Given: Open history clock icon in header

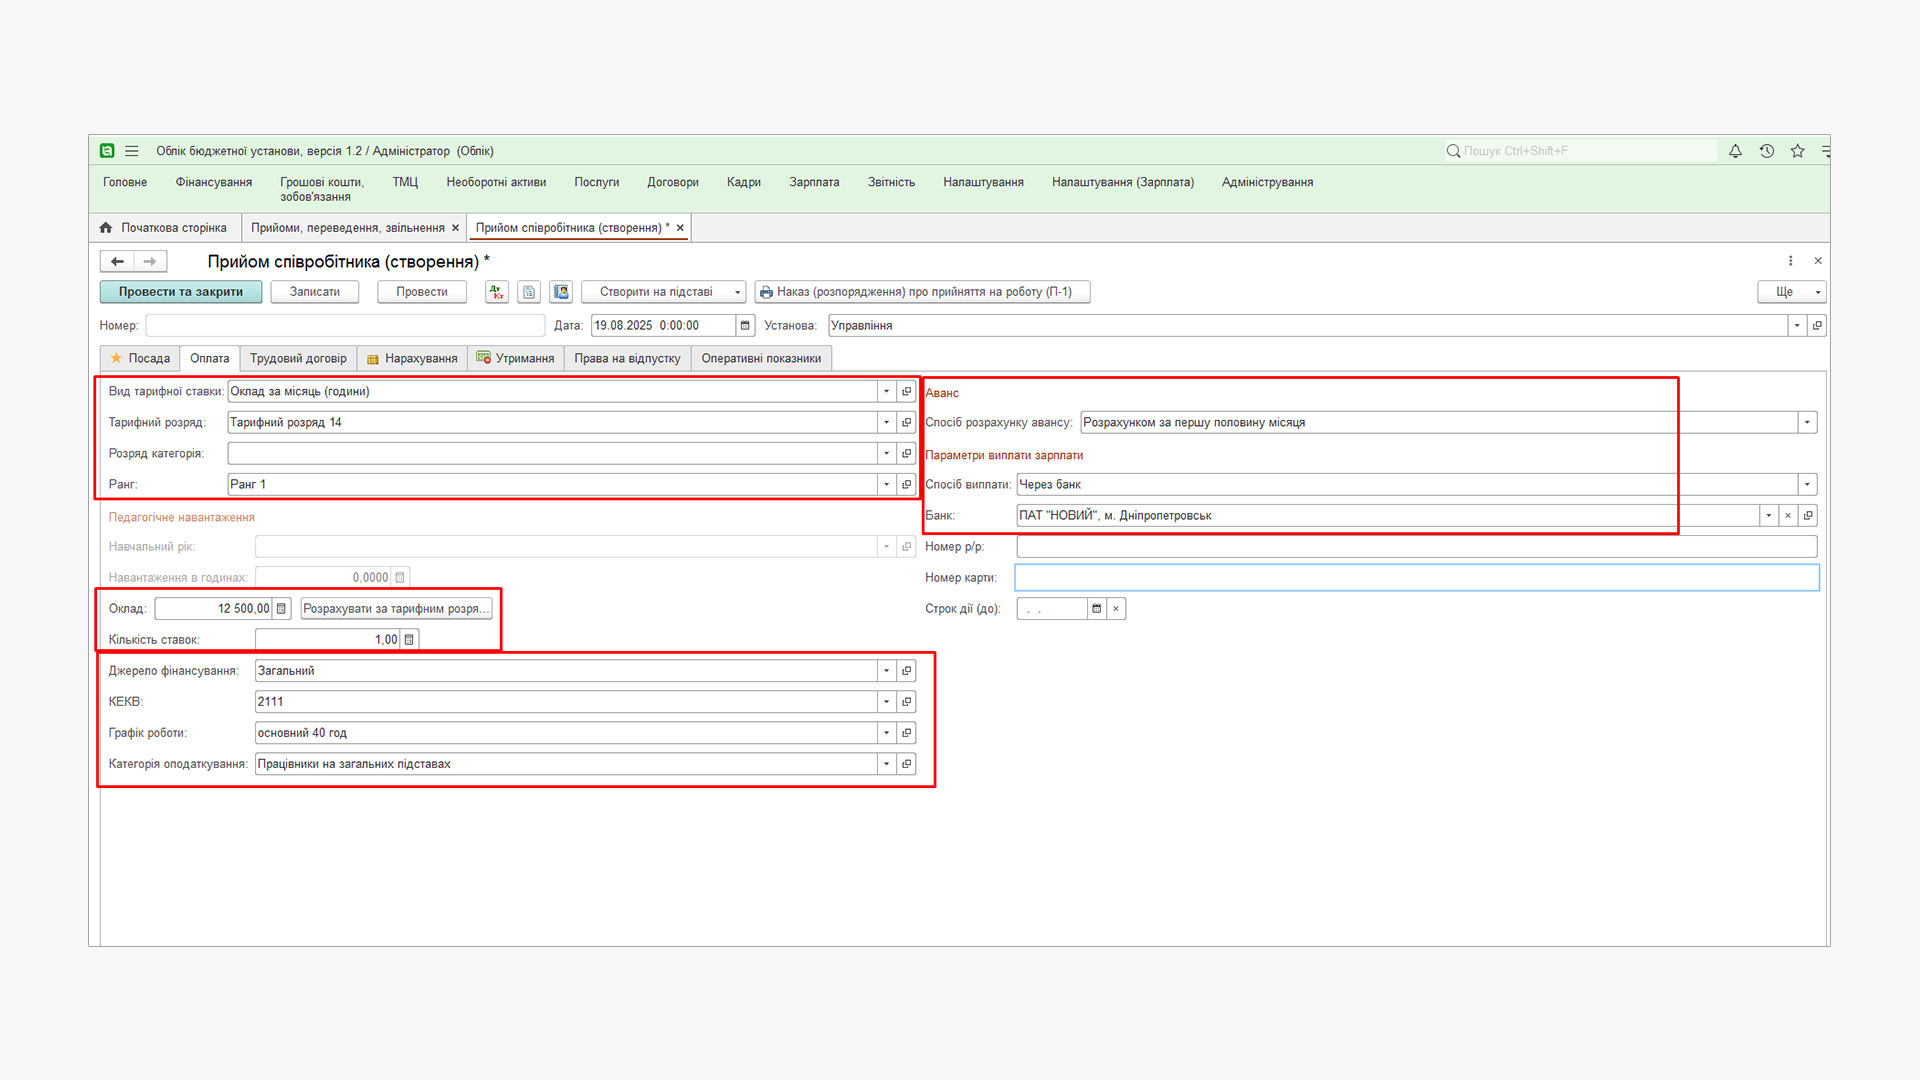Looking at the screenshot, I should [x=1767, y=151].
